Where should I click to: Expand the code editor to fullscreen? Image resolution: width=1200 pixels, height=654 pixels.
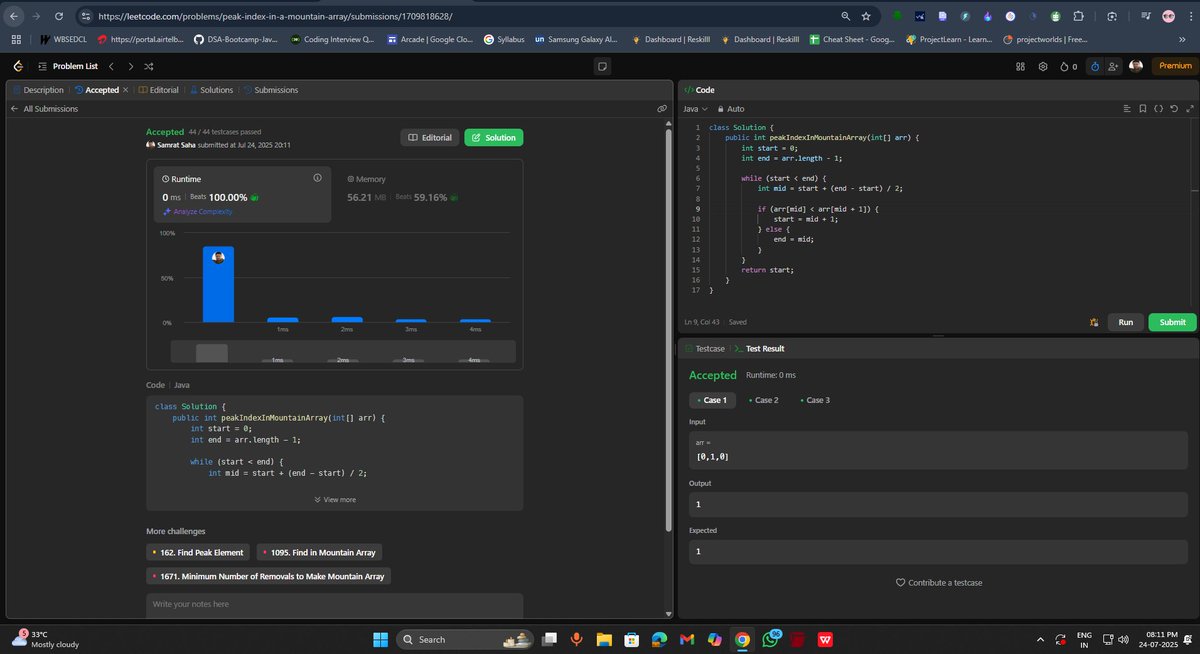coord(1189,108)
